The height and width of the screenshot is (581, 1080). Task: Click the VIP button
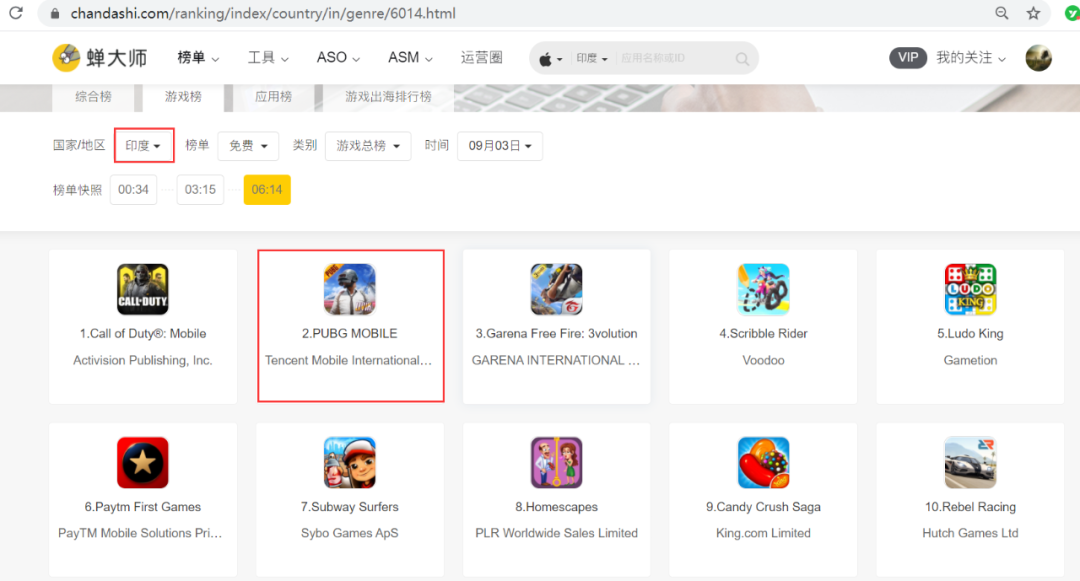pos(908,57)
